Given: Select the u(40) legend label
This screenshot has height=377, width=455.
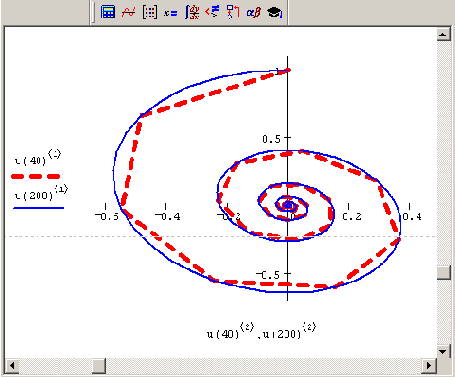Looking at the screenshot, I should [38, 158].
